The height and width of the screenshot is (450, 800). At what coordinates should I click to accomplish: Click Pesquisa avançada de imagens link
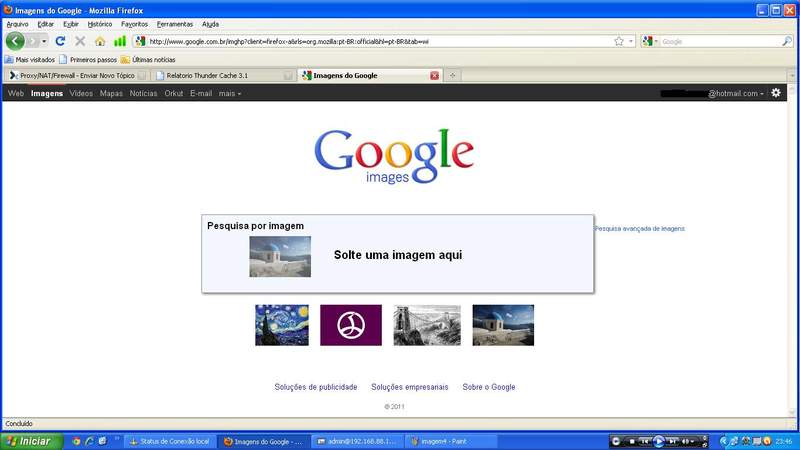(639, 229)
